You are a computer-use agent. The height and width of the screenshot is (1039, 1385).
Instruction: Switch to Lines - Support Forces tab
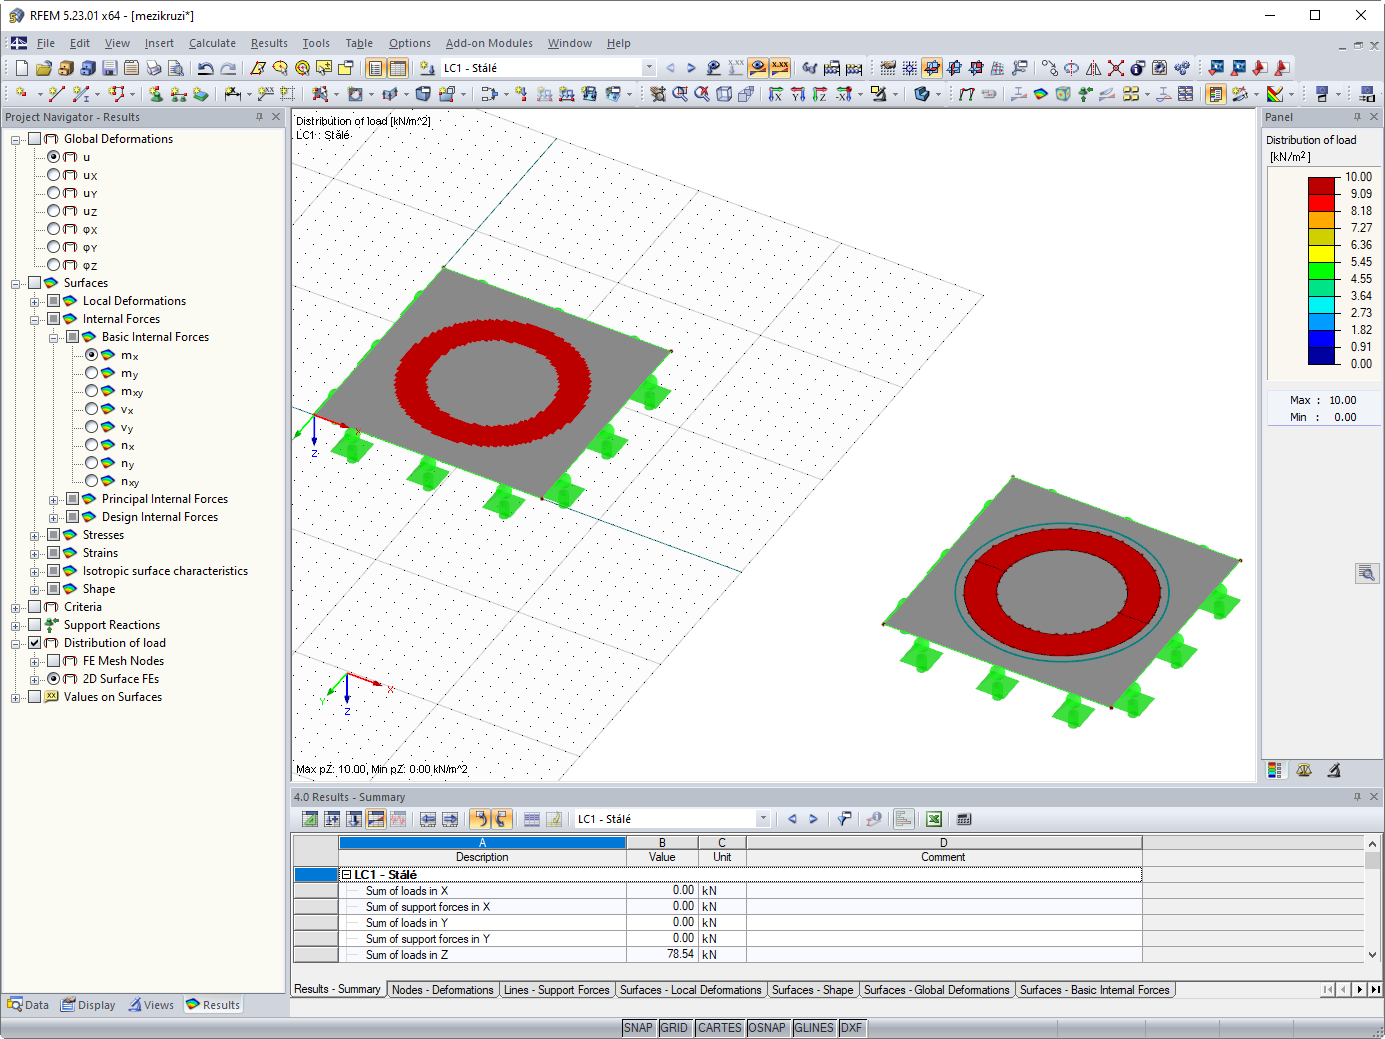click(557, 990)
